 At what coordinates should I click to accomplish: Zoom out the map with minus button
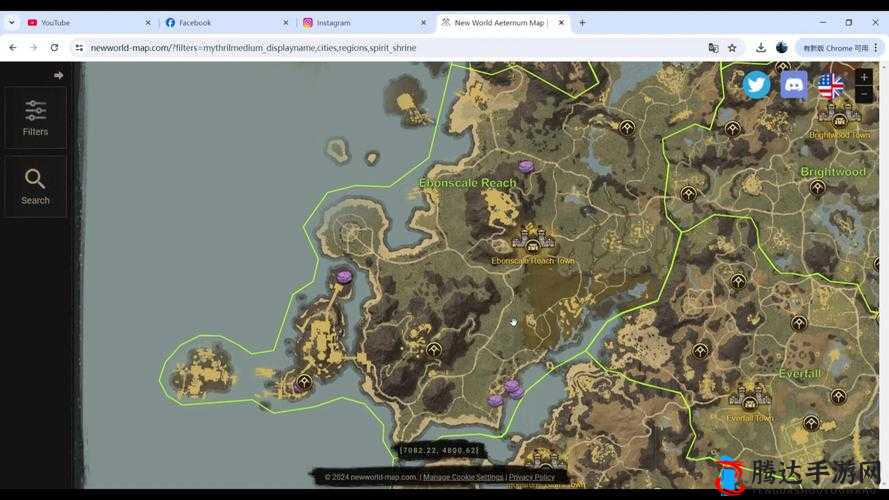[863, 94]
